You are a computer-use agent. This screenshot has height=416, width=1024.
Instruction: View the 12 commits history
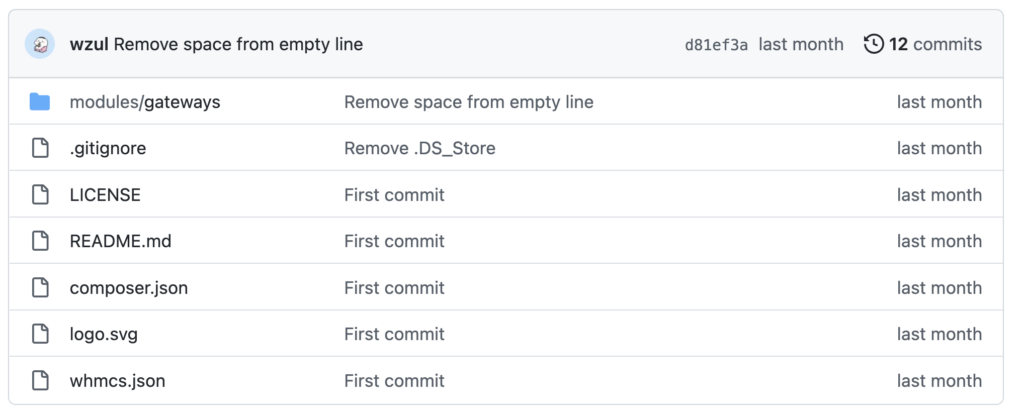tap(935, 44)
